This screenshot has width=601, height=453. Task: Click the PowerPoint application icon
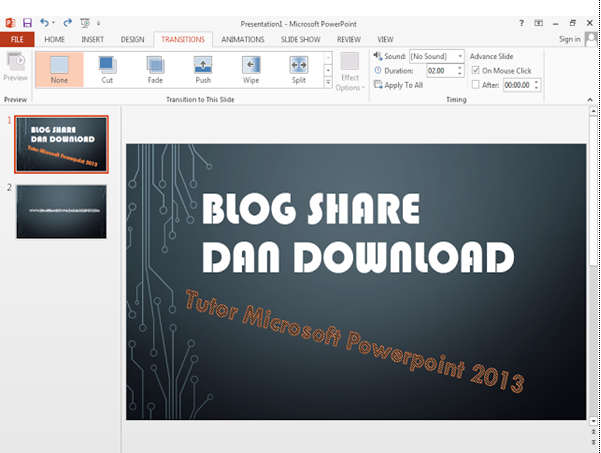tap(10, 23)
